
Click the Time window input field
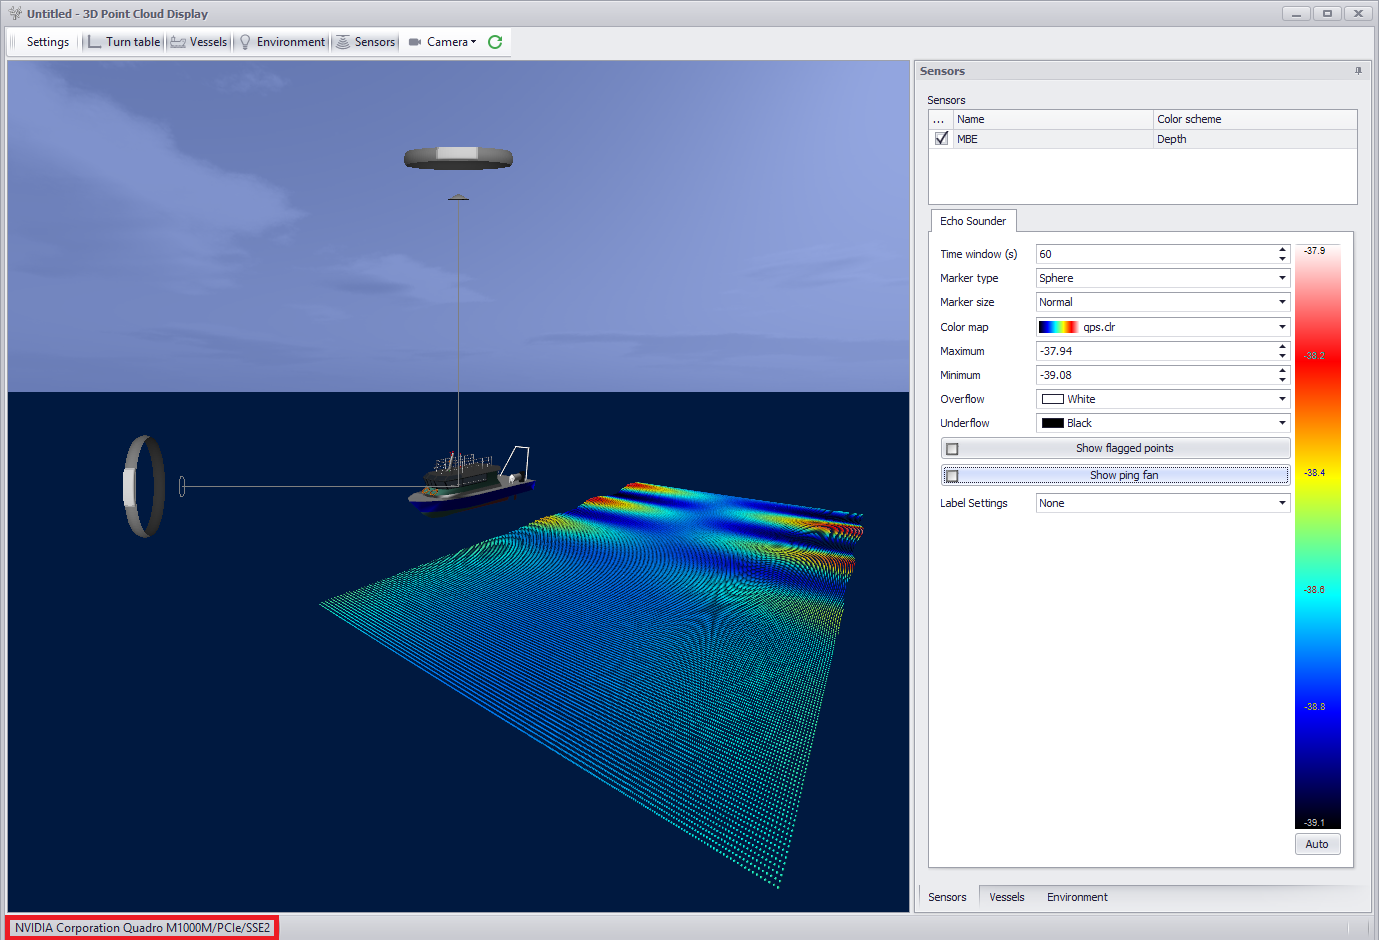(x=1155, y=254)
